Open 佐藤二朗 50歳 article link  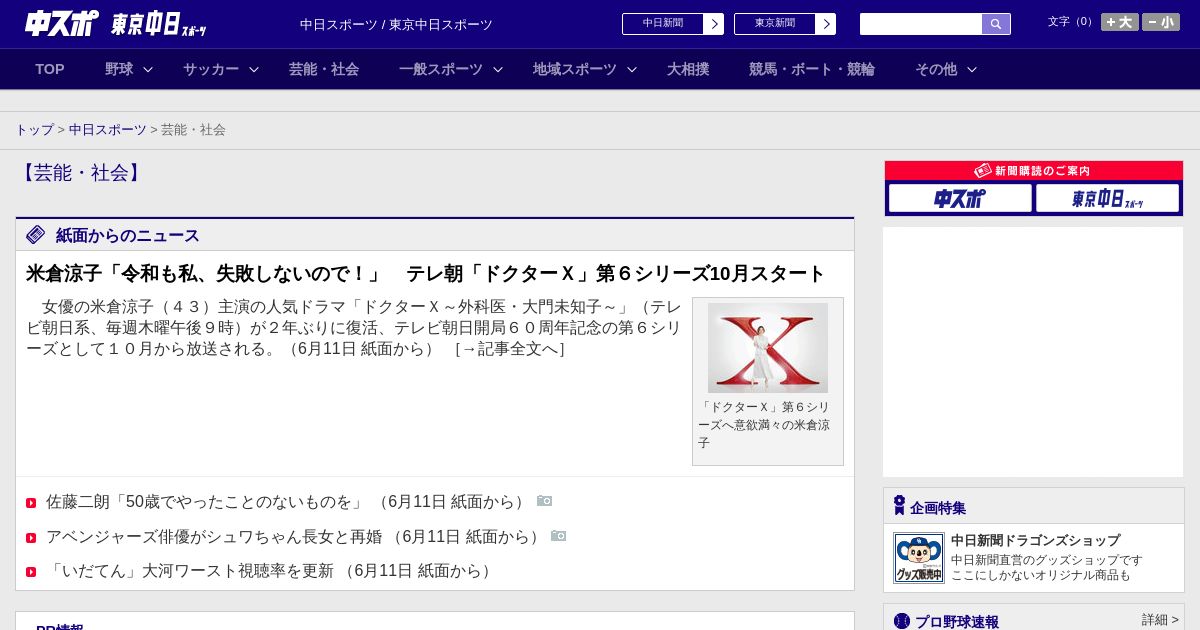[x=287, y=502]
